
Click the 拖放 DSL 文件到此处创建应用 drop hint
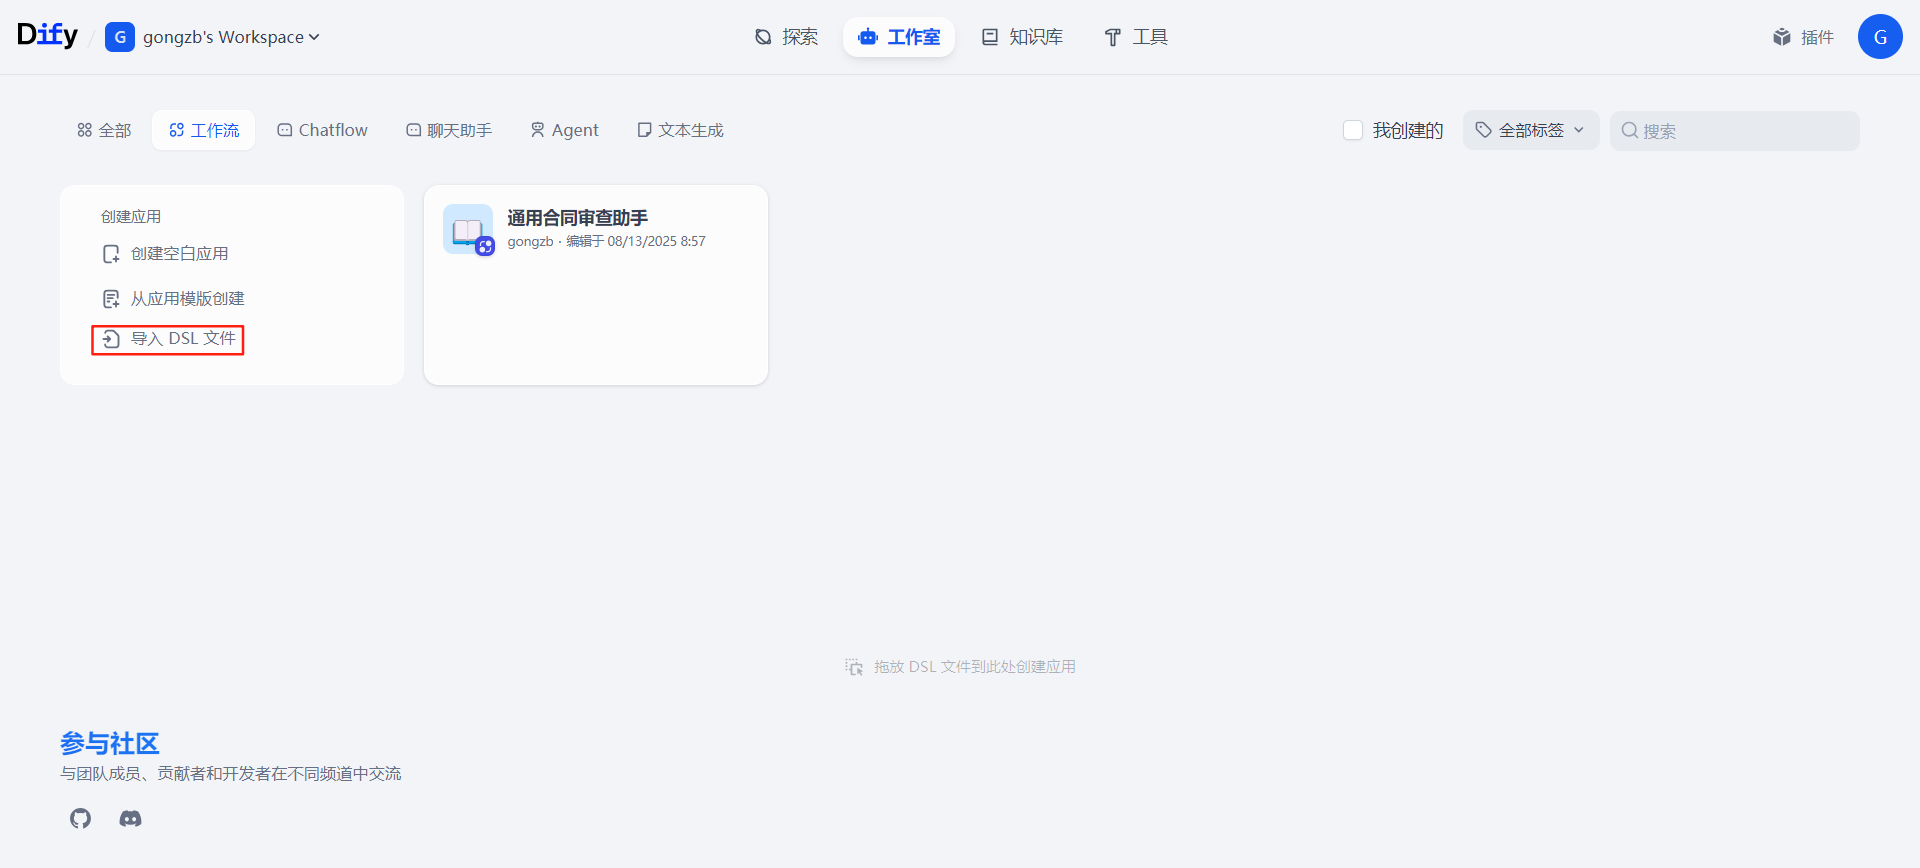(960, 667)
